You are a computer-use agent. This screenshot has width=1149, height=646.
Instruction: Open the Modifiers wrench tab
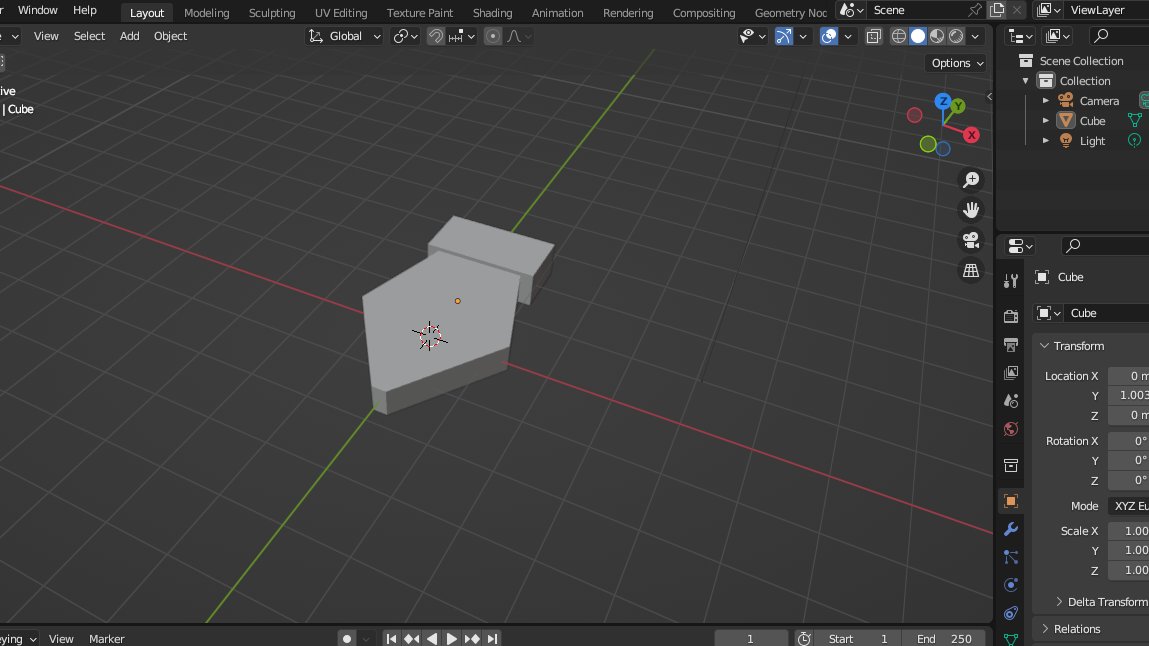coord(1011,529)
